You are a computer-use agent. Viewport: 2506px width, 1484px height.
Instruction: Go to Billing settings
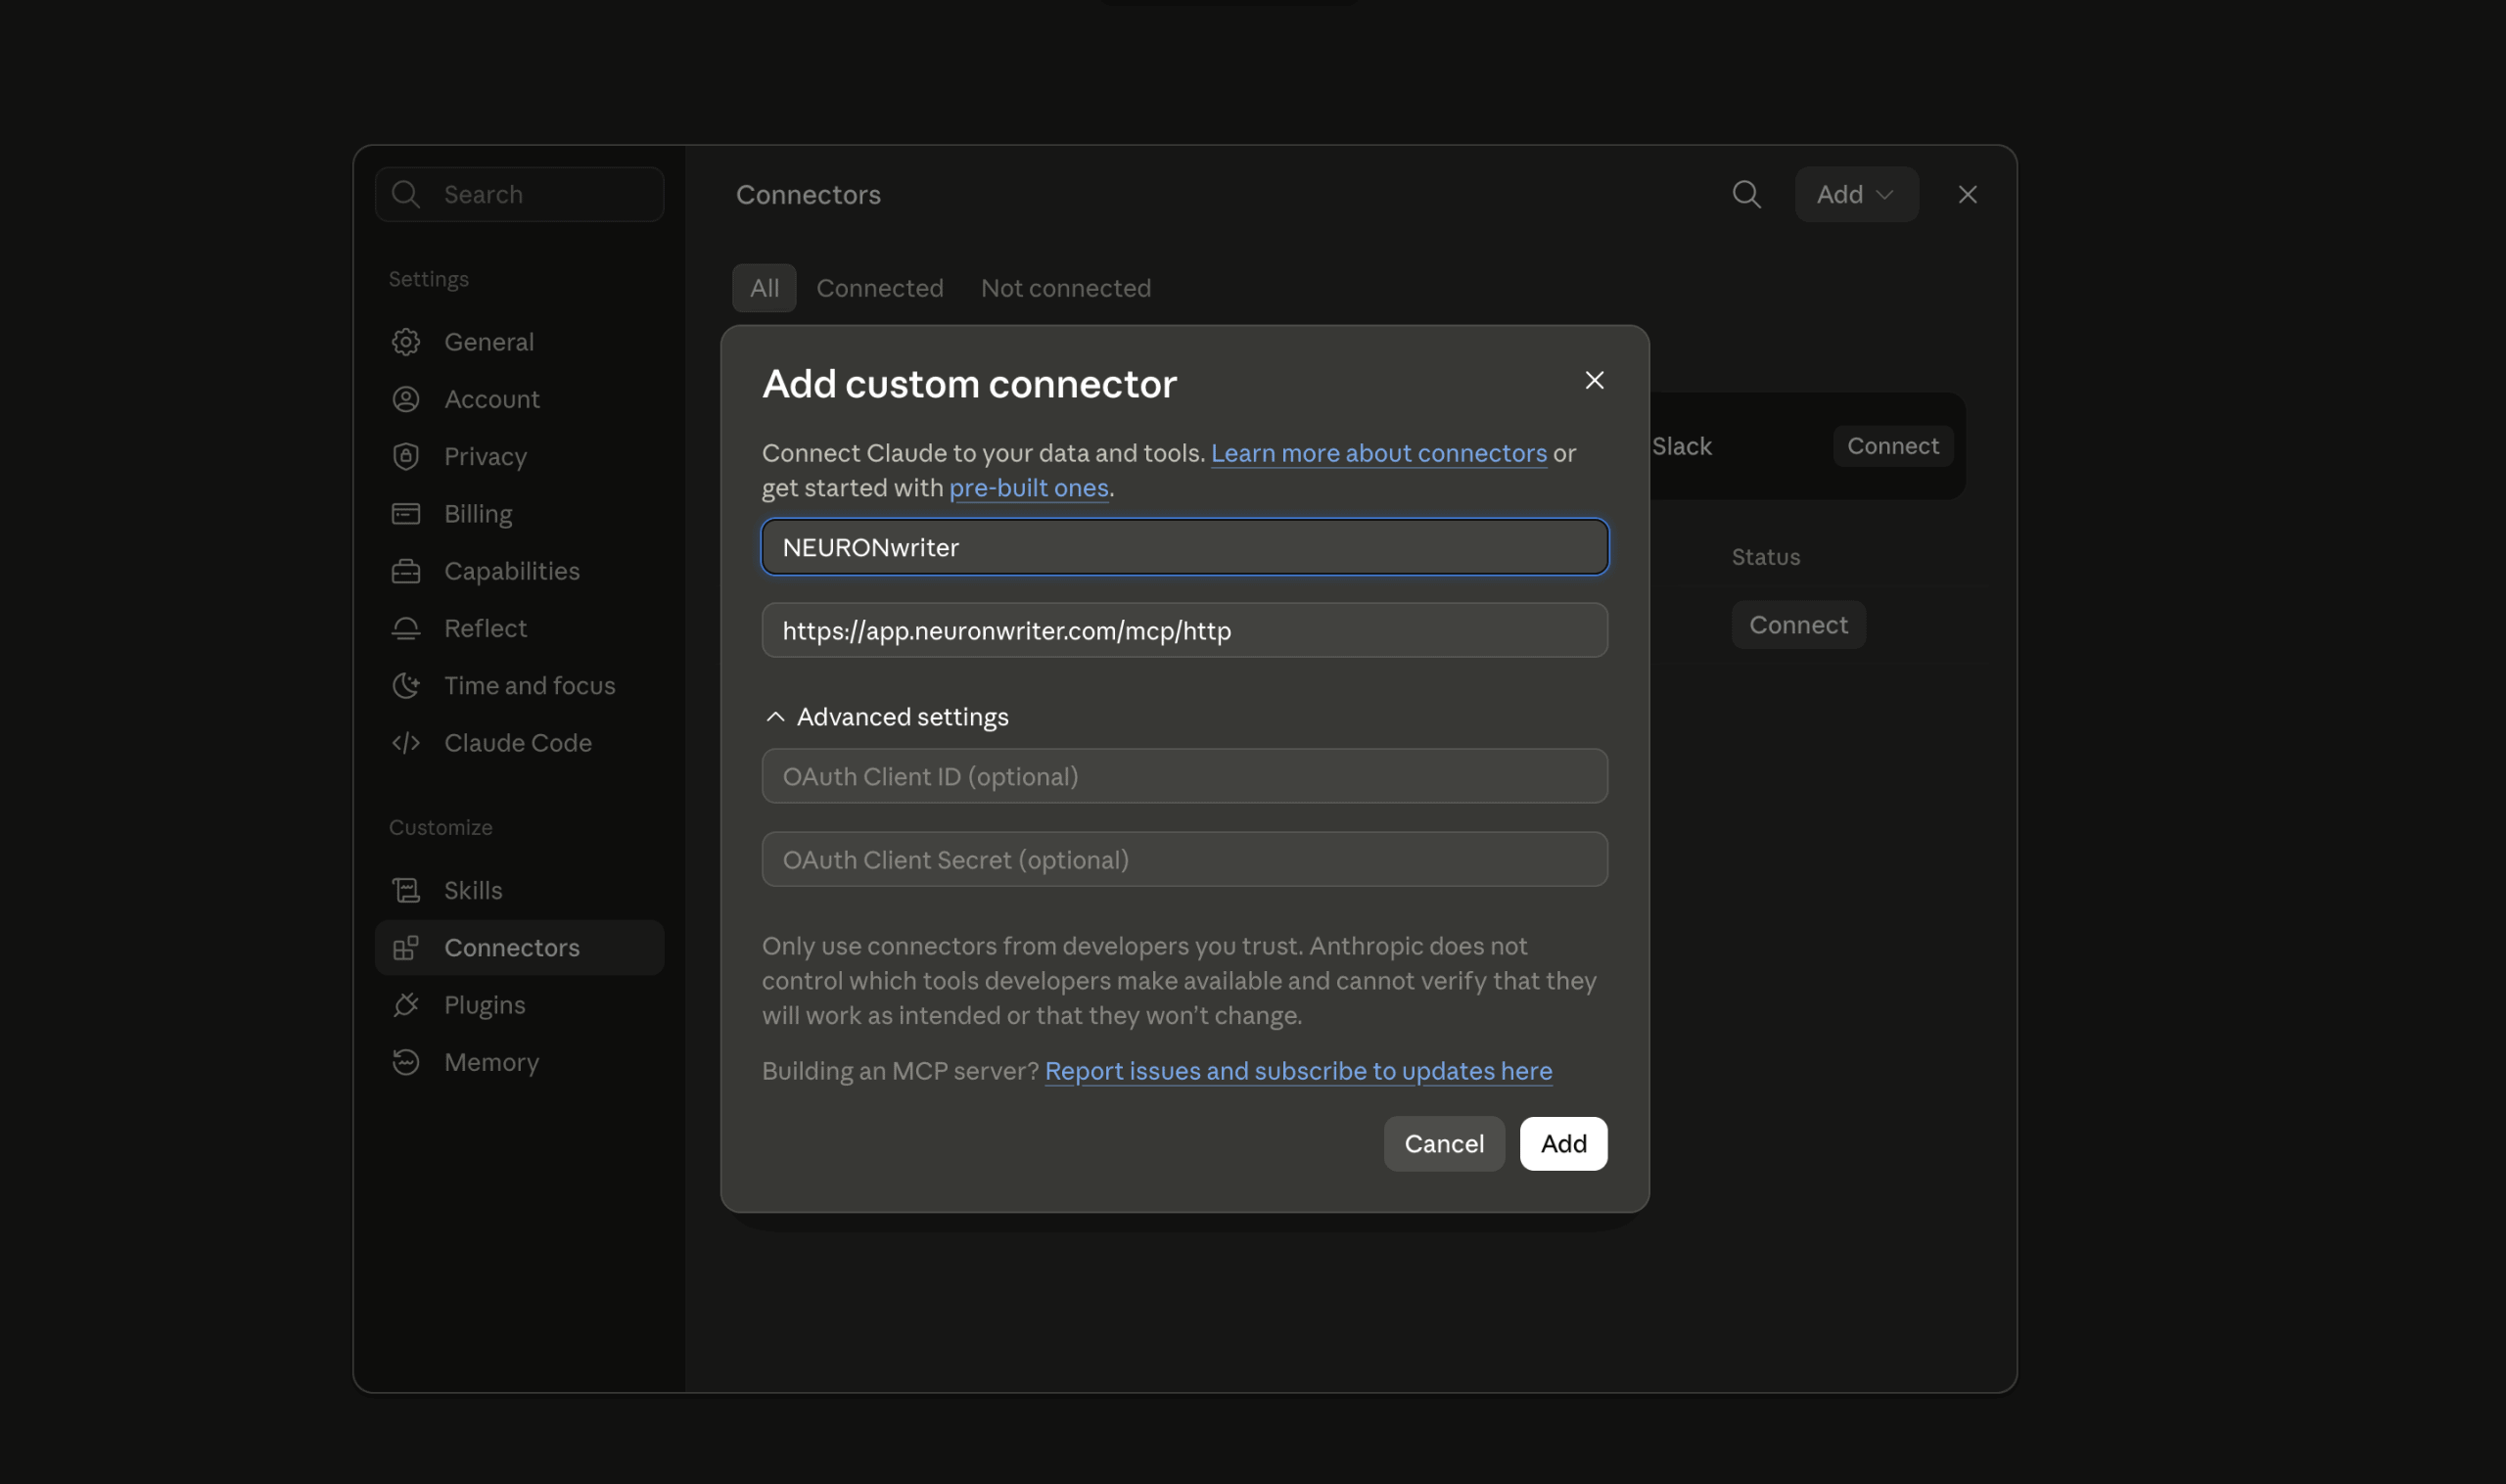(x=519, y=514)
